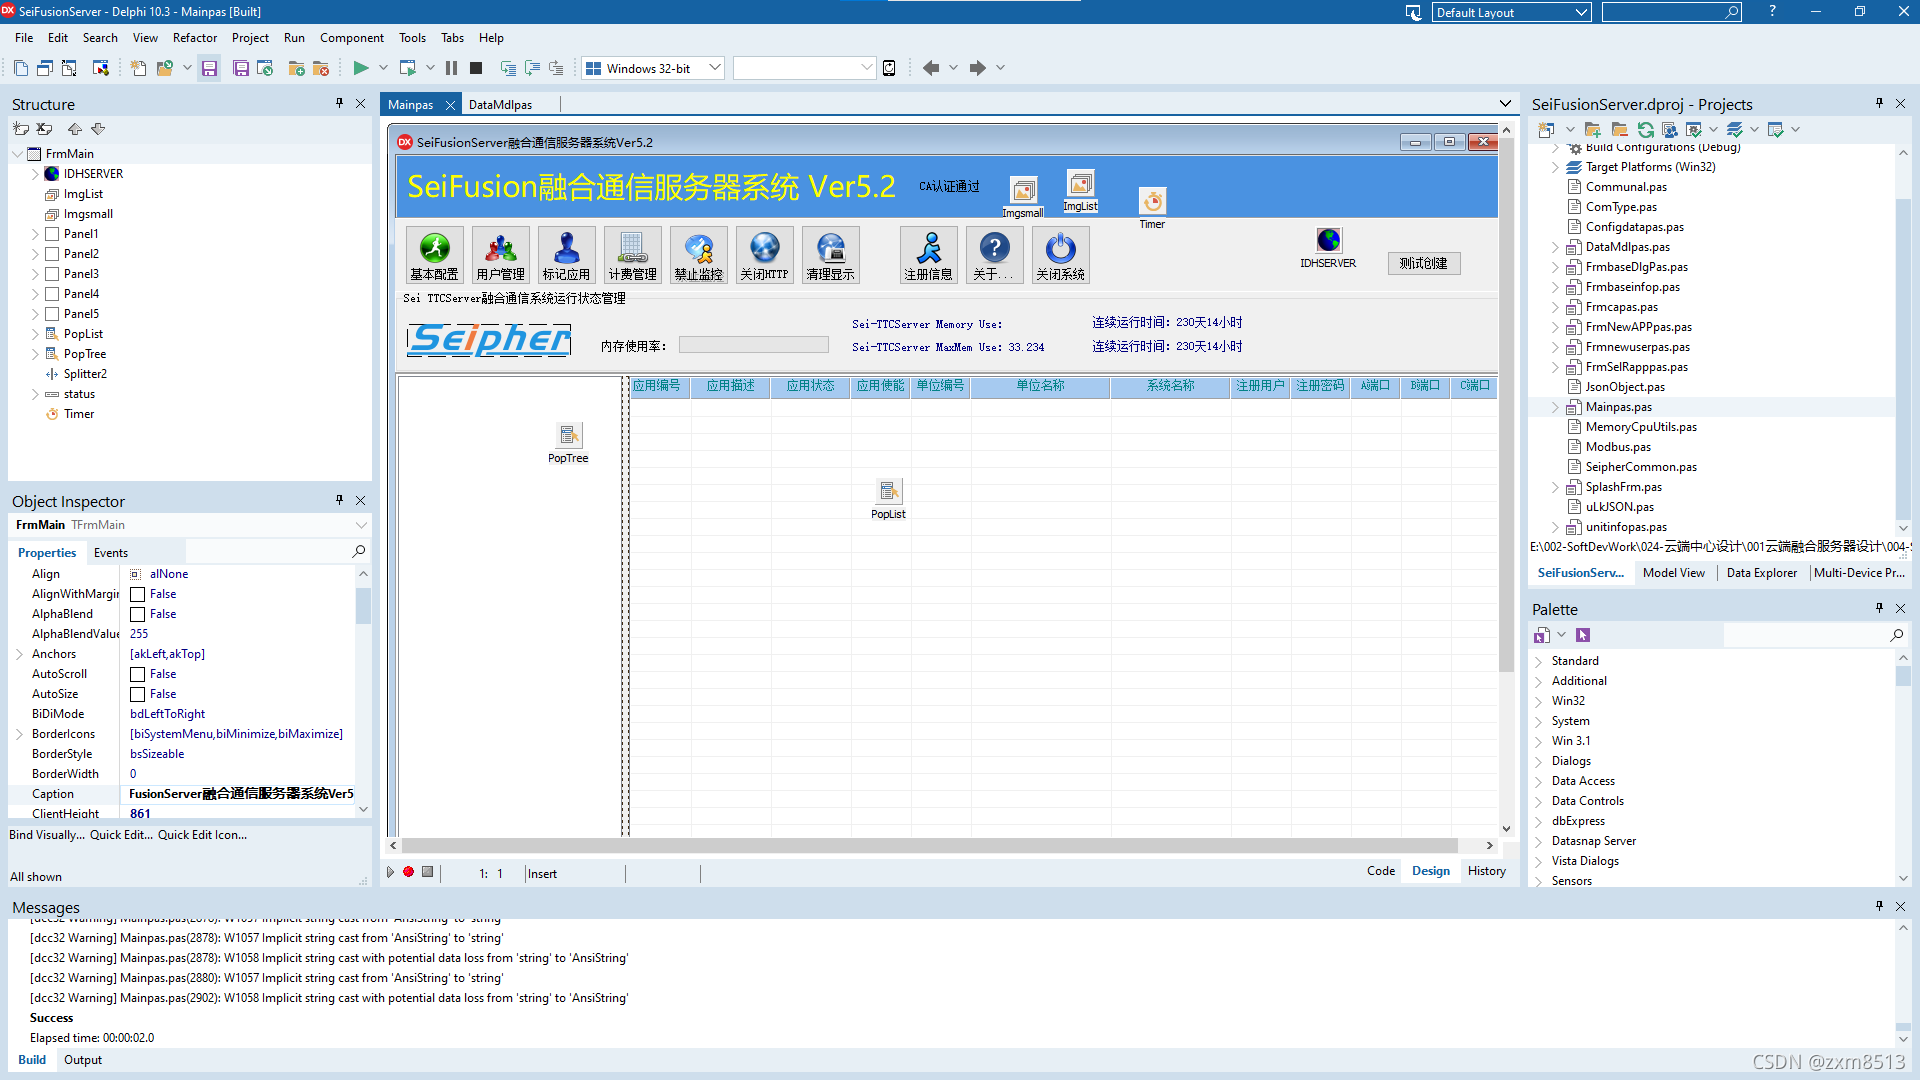Toggle the AutoScroll property checkbox
The width and height of the screenshot is (1920, 1080).
[138, 674]
